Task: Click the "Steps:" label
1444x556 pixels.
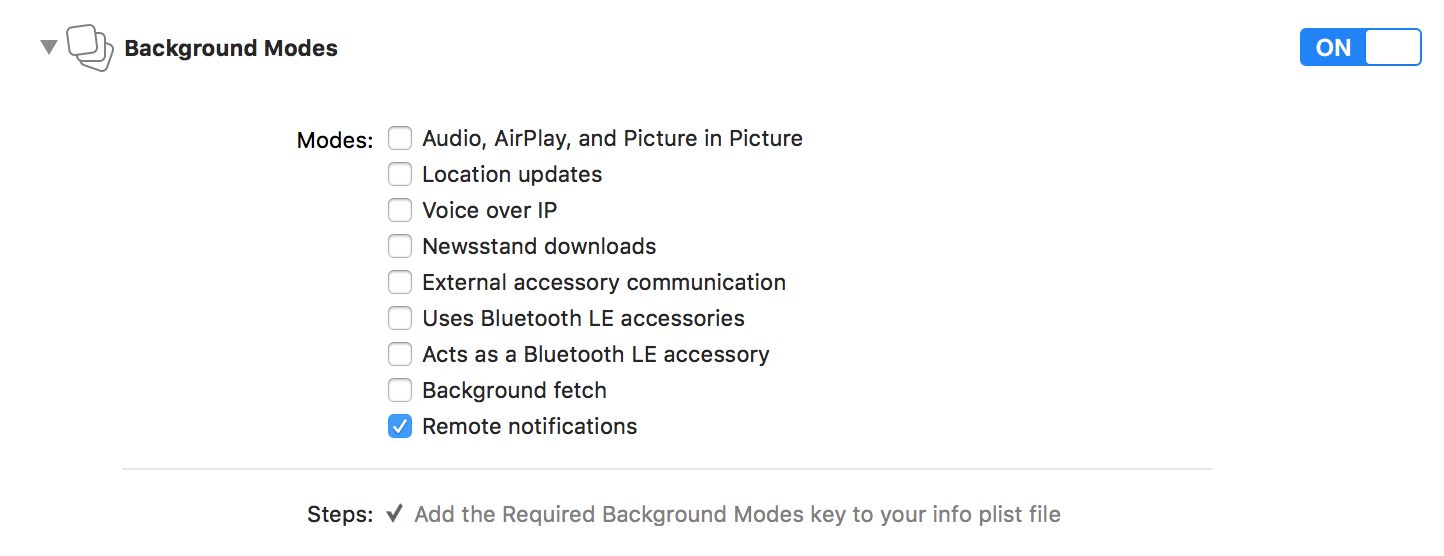Action: pyautogui.click(x=340, y=515)
